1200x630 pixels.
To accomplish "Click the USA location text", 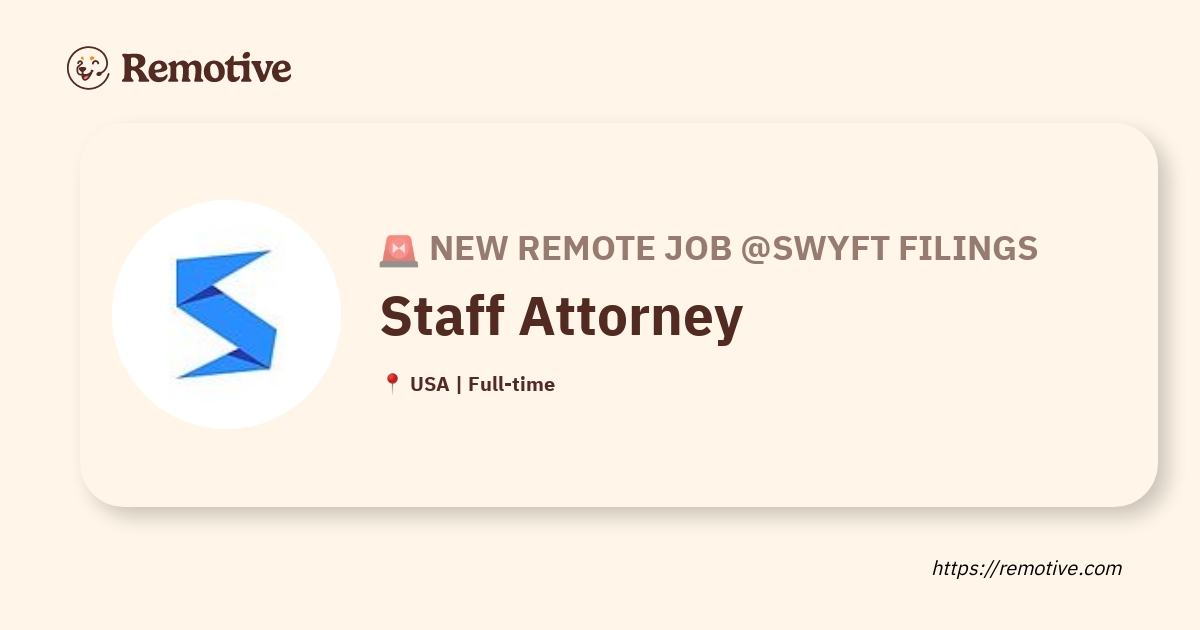I will pos(429,384).
